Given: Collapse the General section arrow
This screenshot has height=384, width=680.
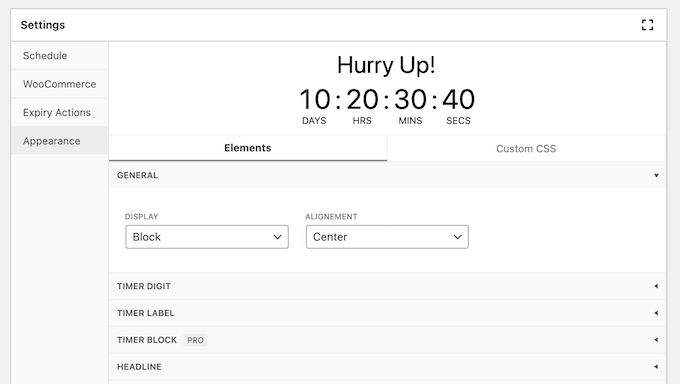Looking at the screenshot, I should (656, 175).
